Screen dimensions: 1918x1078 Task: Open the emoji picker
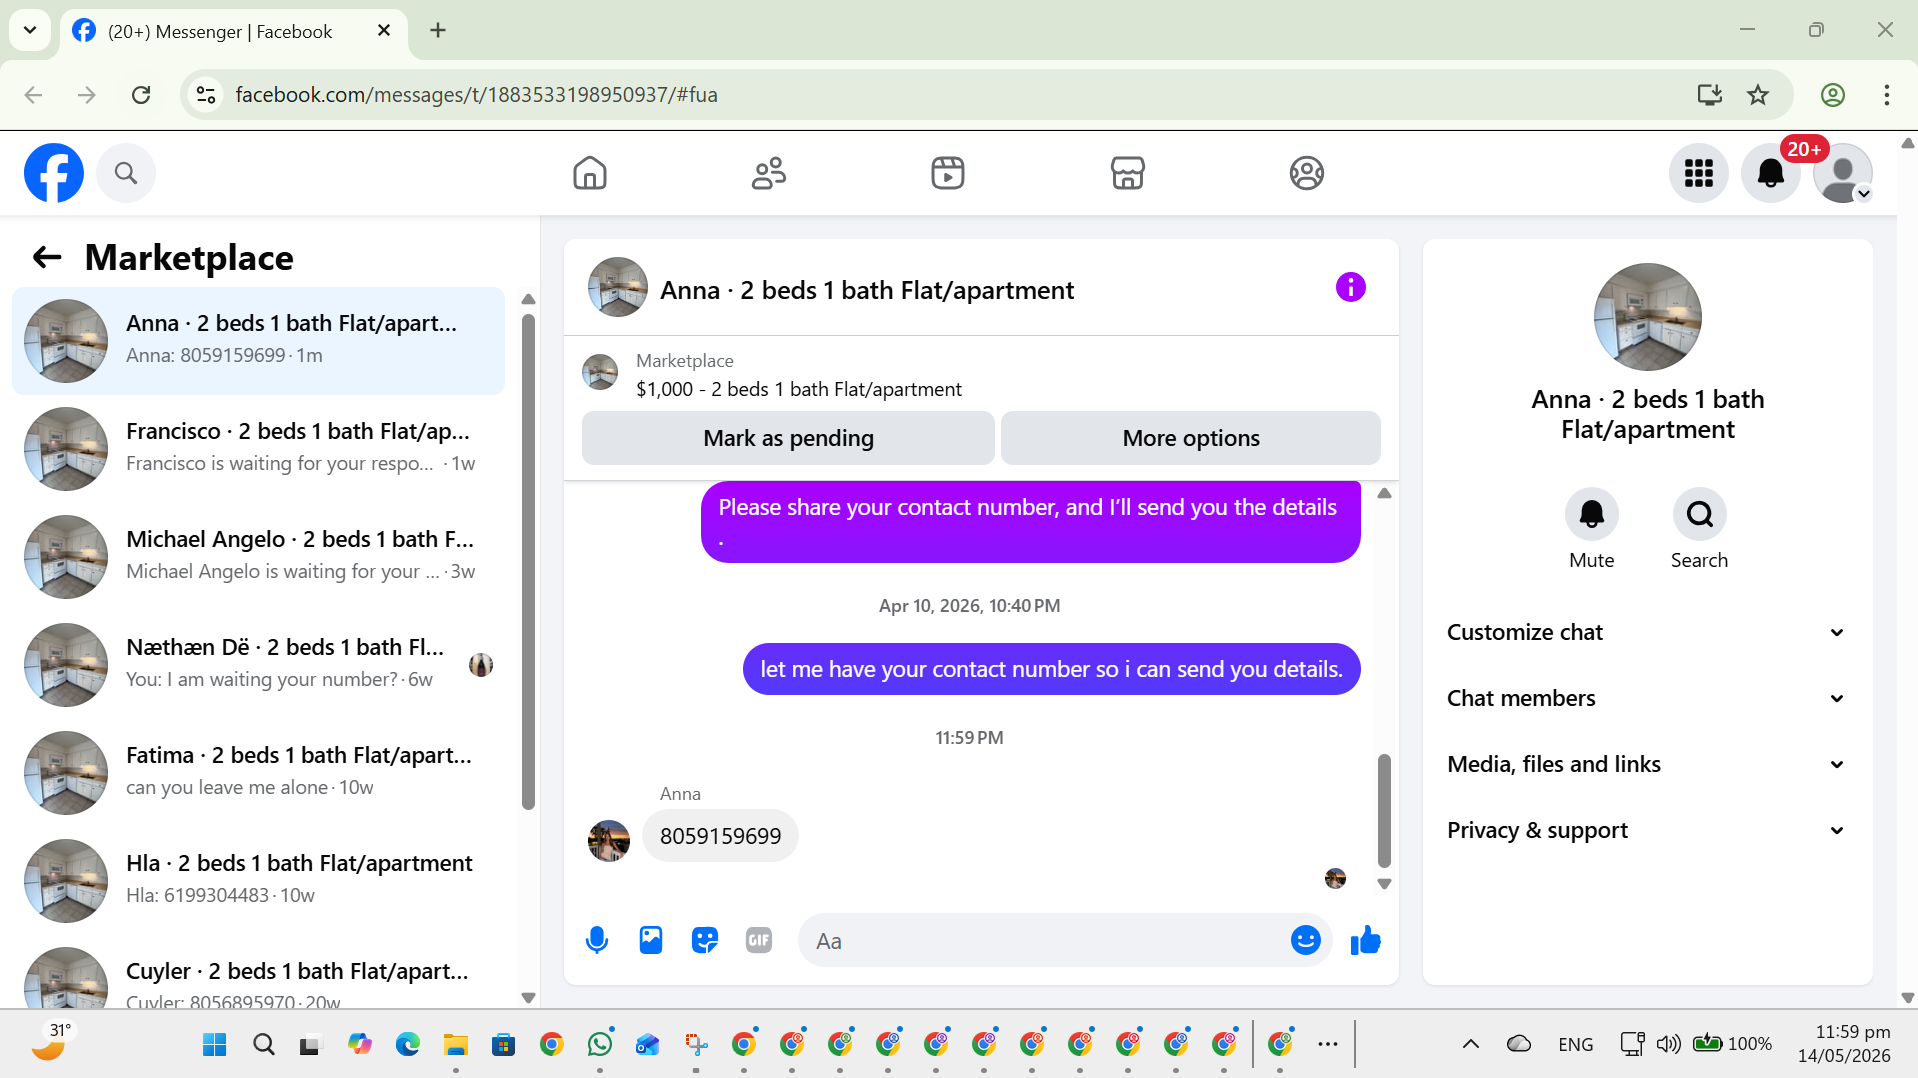pos(1305,940)
